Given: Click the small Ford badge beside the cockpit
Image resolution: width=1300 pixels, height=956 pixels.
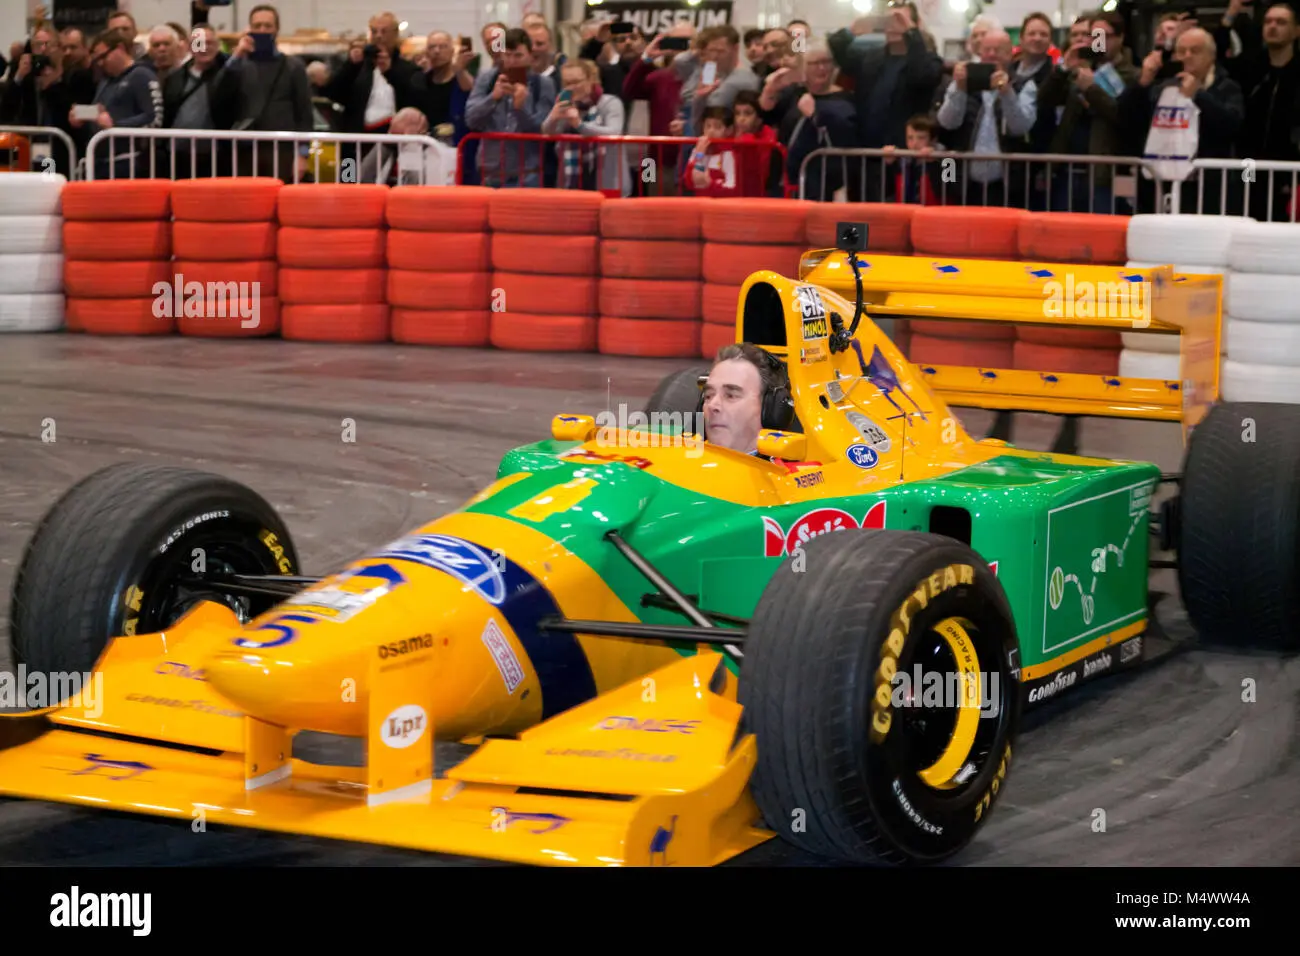Looking at the screenshot, I should [862, 456].
